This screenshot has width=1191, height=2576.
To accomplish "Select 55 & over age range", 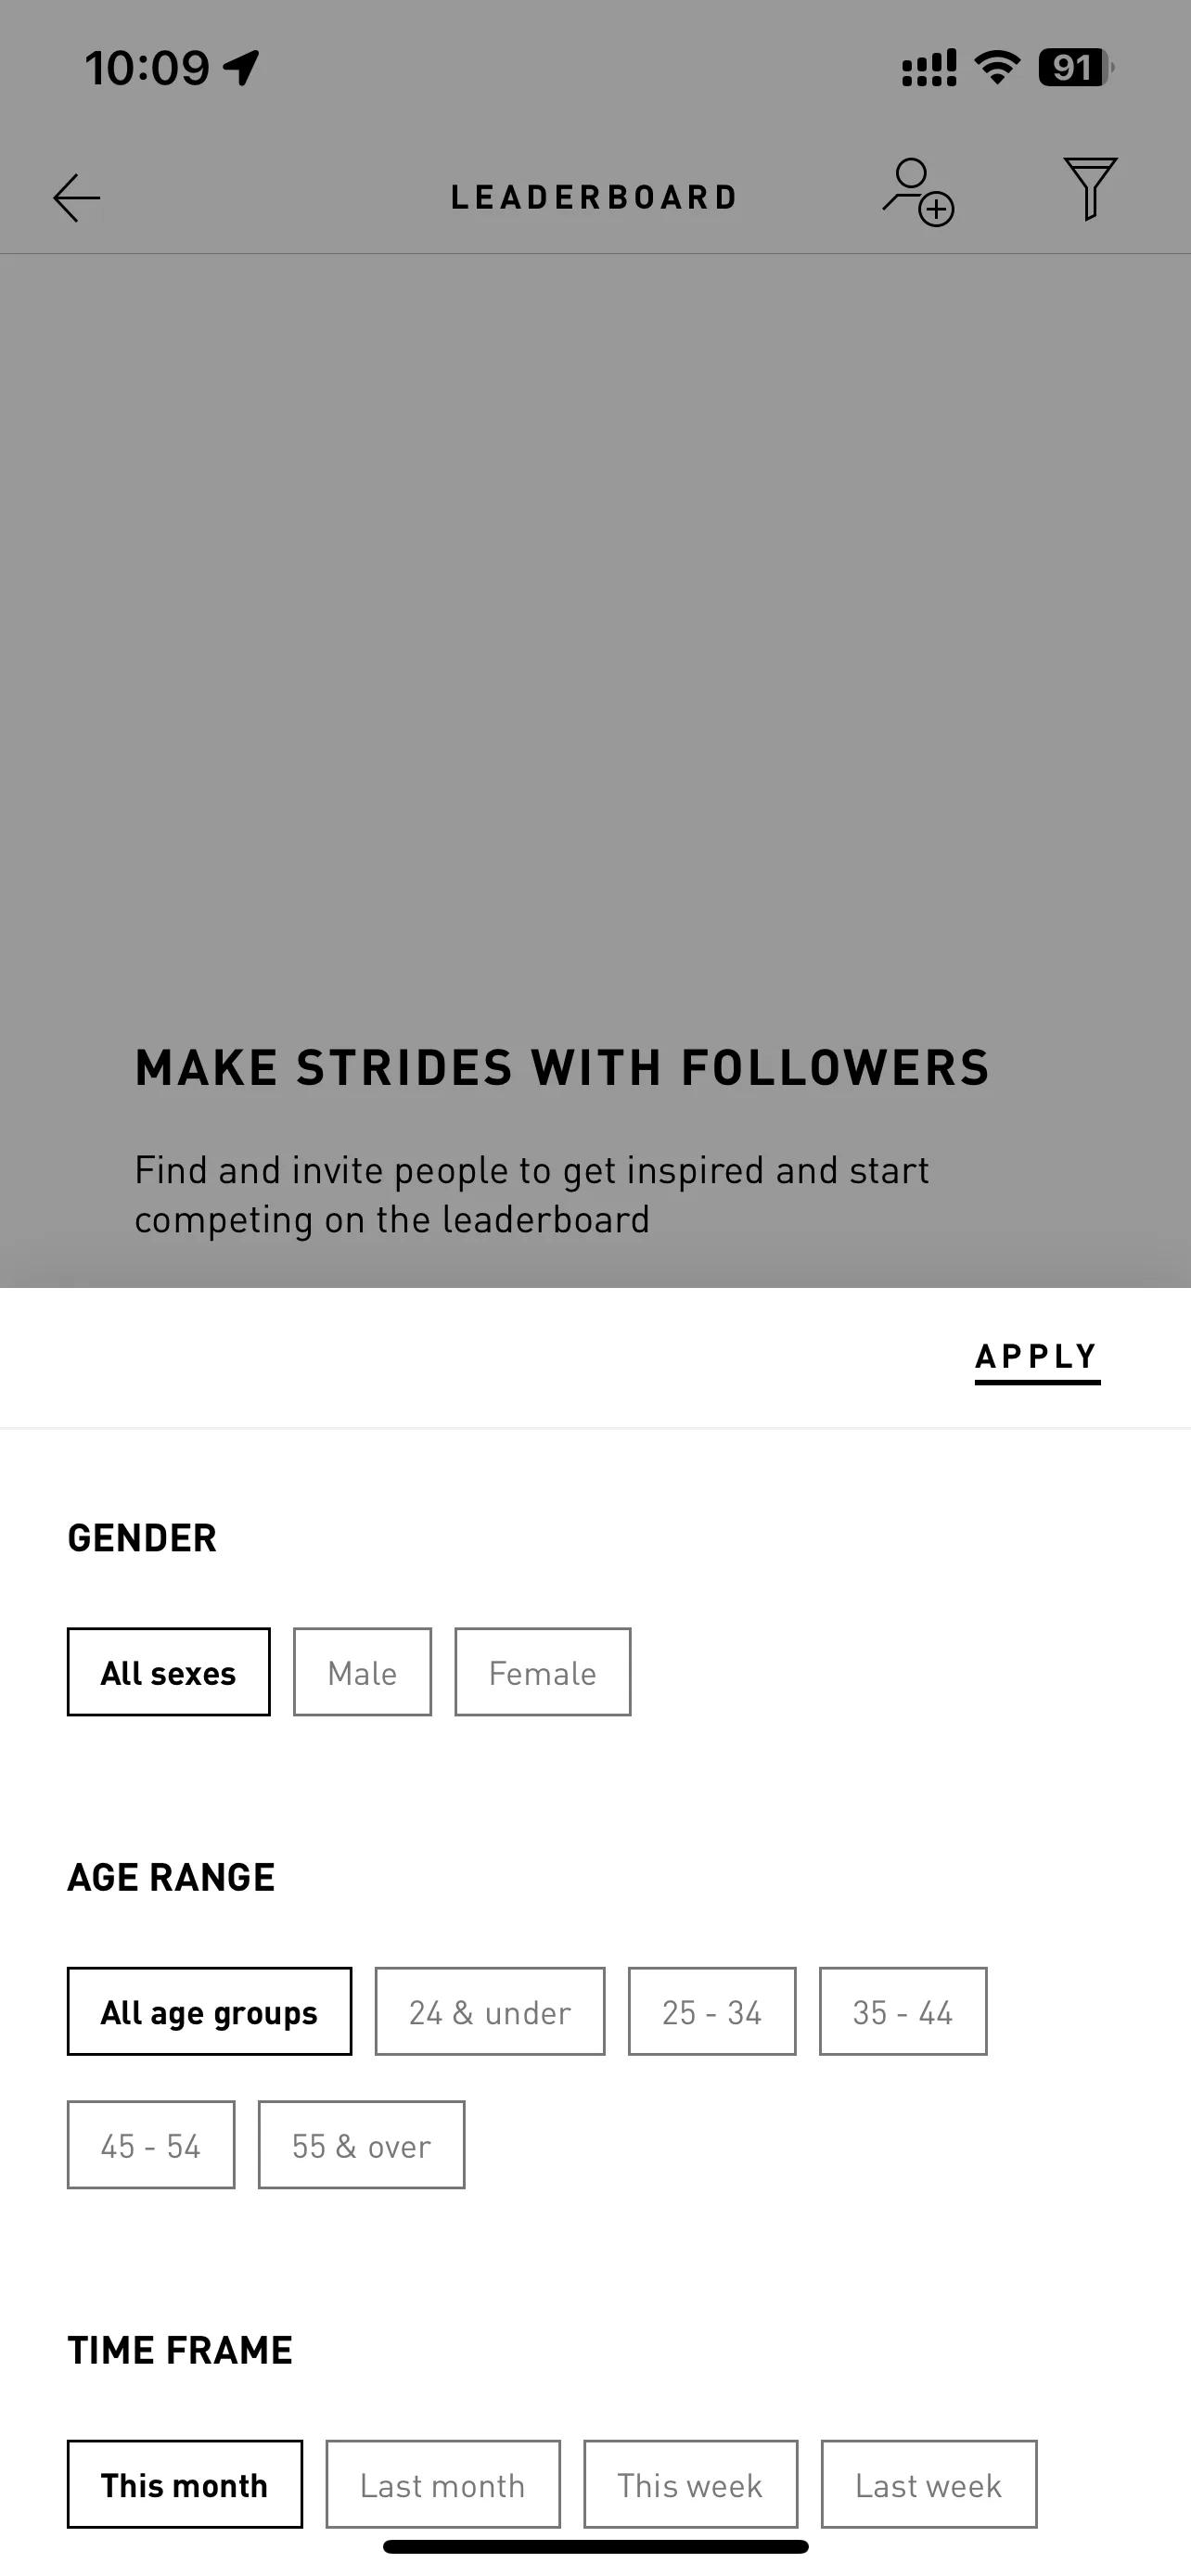I will pos(361,2145).
